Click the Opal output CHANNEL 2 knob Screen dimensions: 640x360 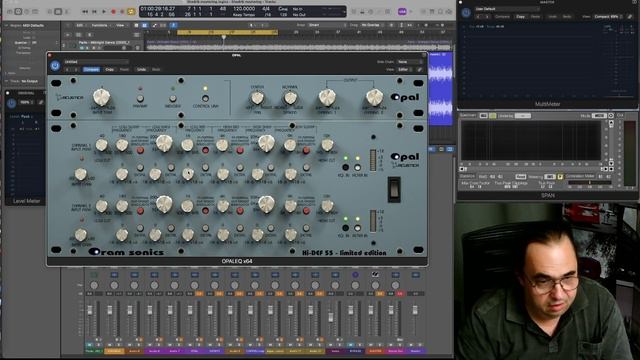click(x=374, y=98)
